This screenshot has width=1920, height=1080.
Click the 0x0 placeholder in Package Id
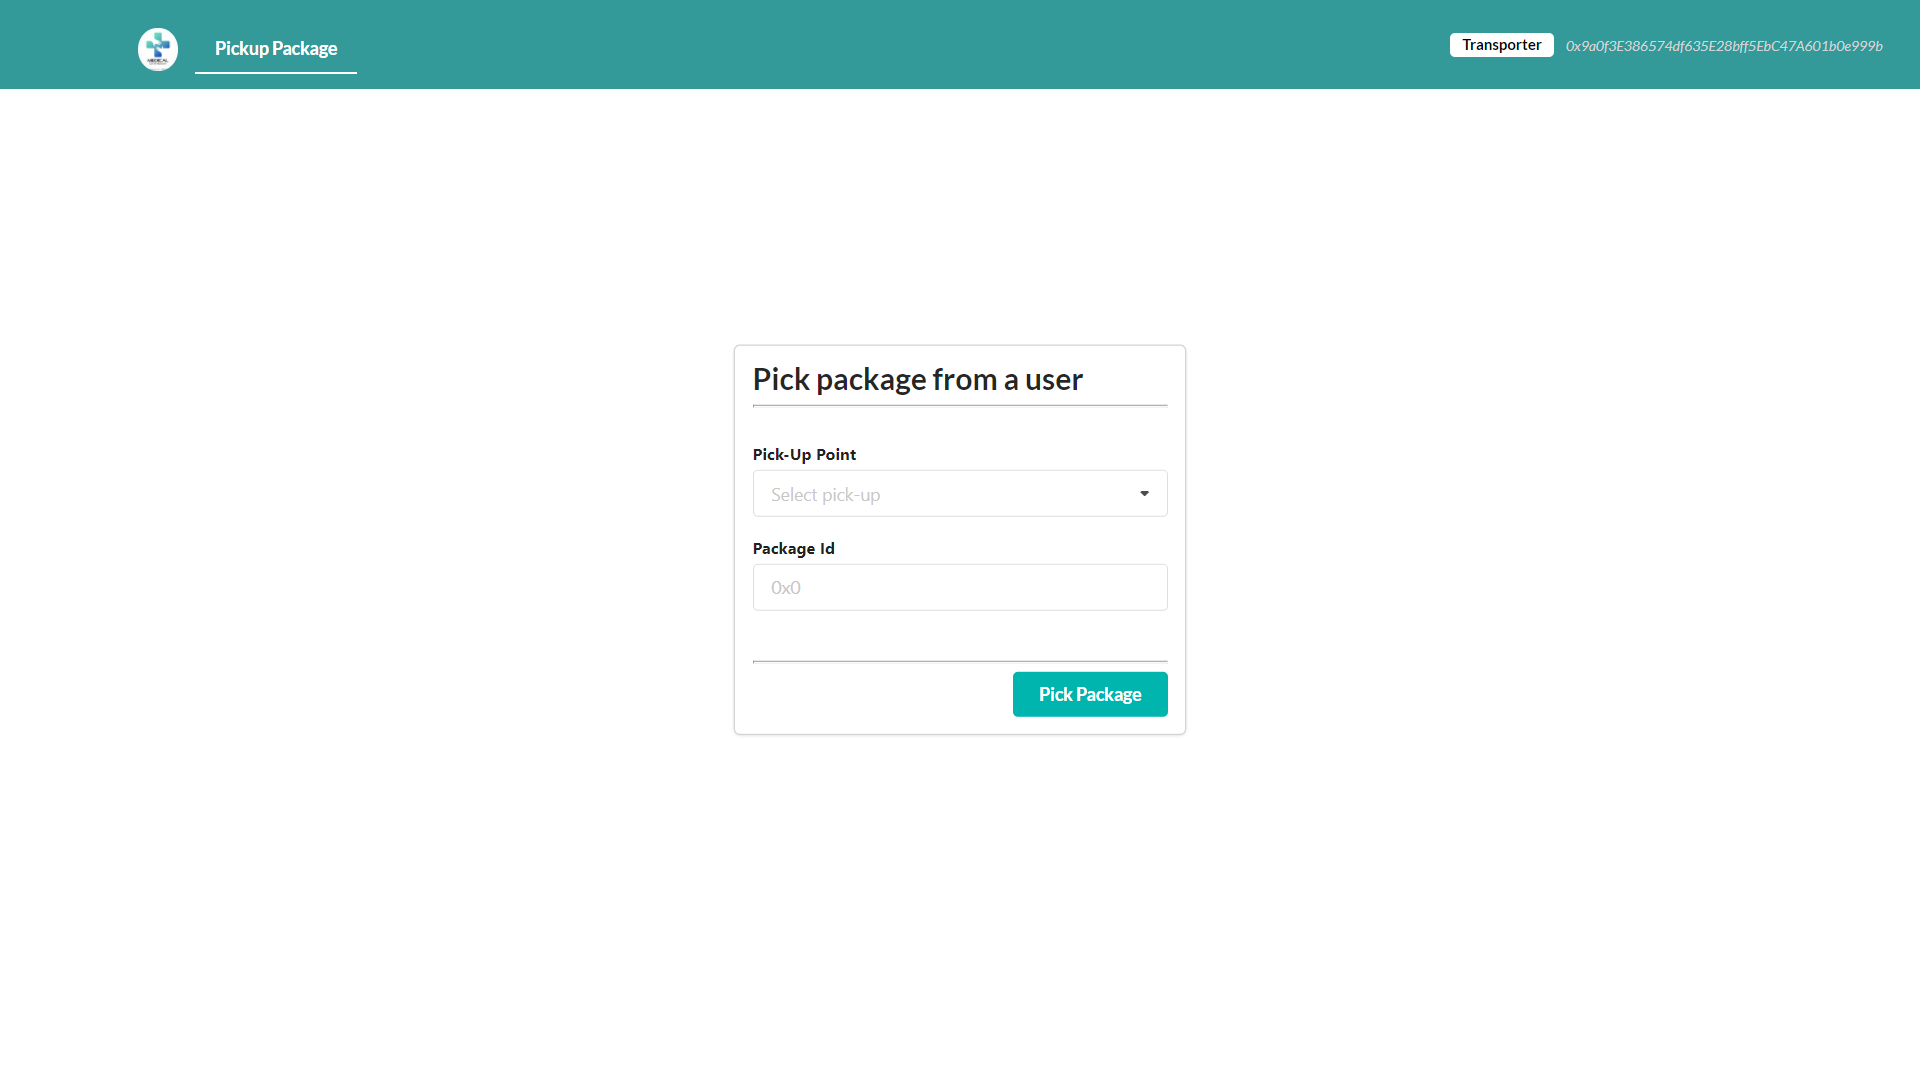(786, 588)
